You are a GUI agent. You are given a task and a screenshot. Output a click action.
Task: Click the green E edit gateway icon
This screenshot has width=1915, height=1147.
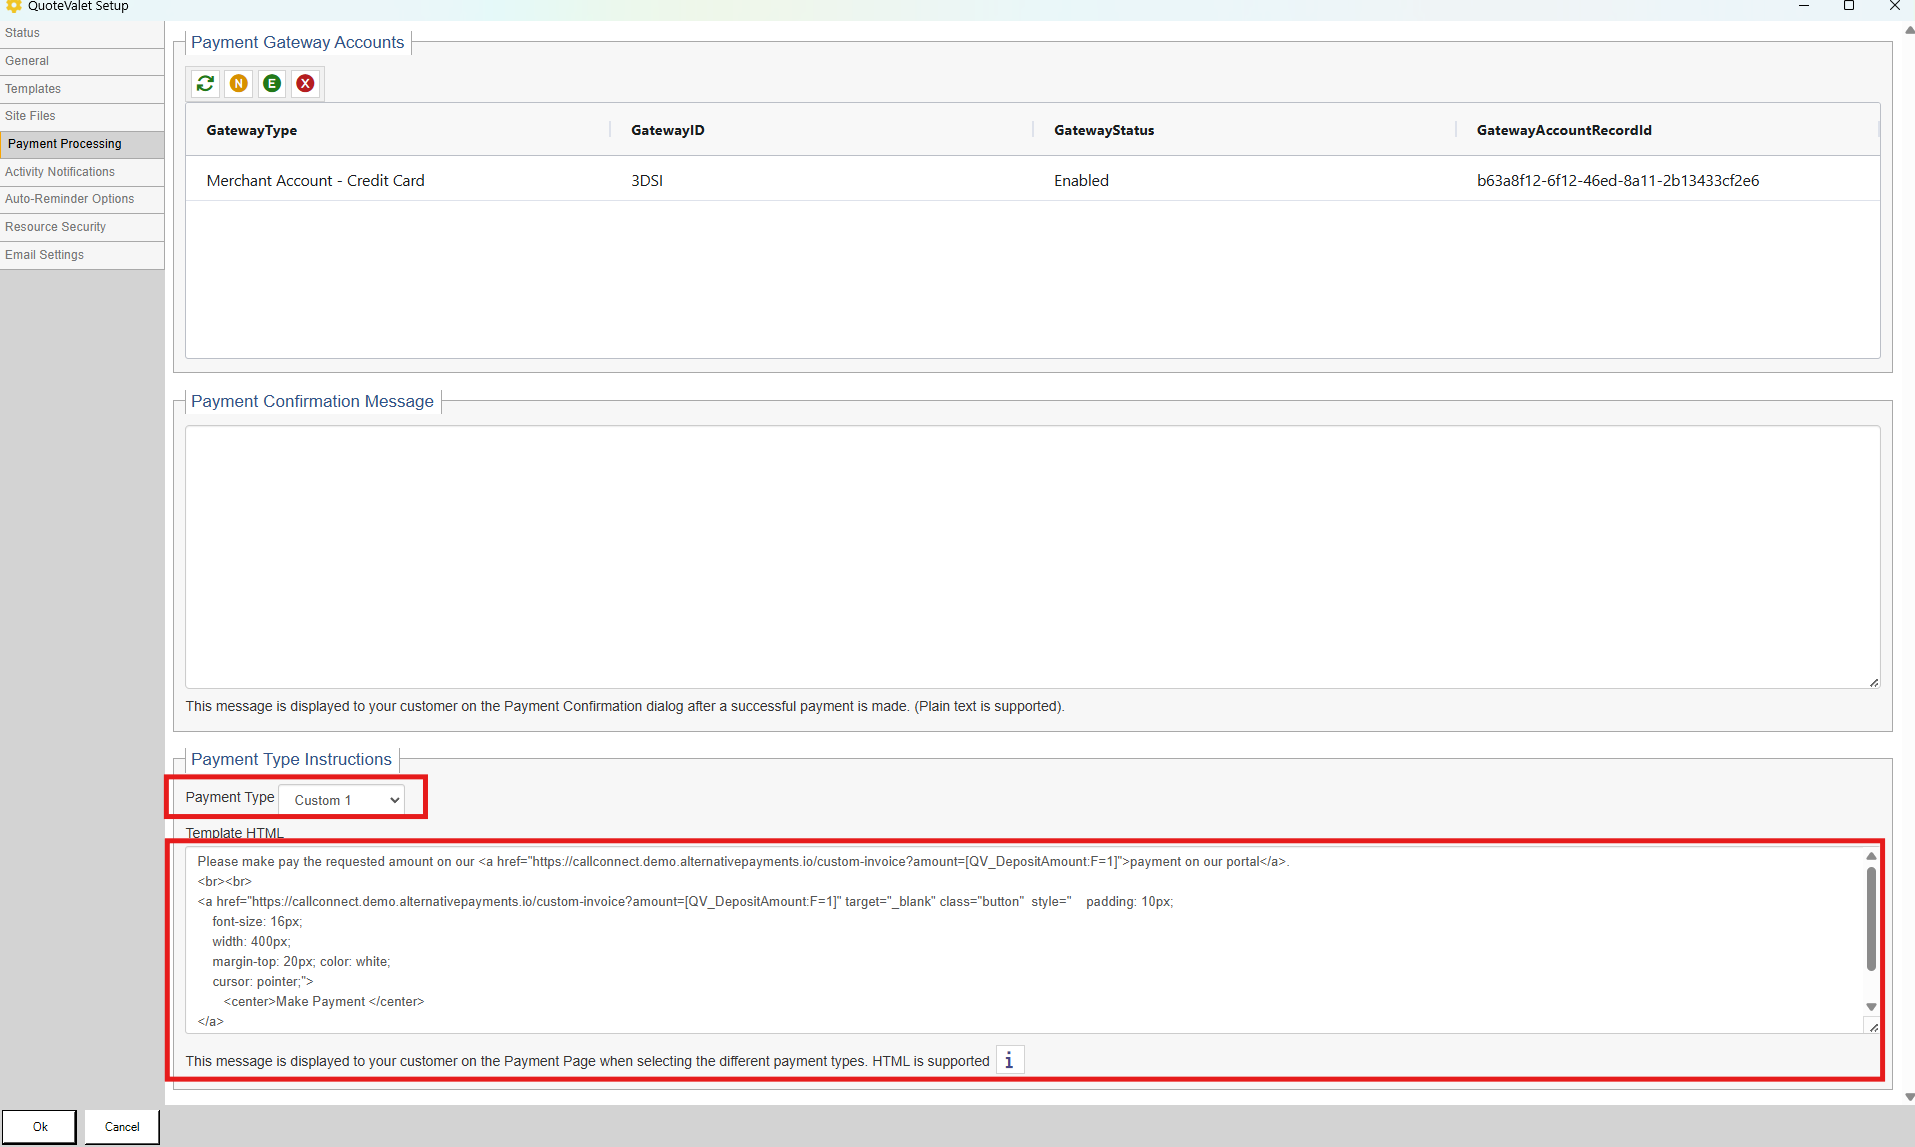click(x=272, y=84)
